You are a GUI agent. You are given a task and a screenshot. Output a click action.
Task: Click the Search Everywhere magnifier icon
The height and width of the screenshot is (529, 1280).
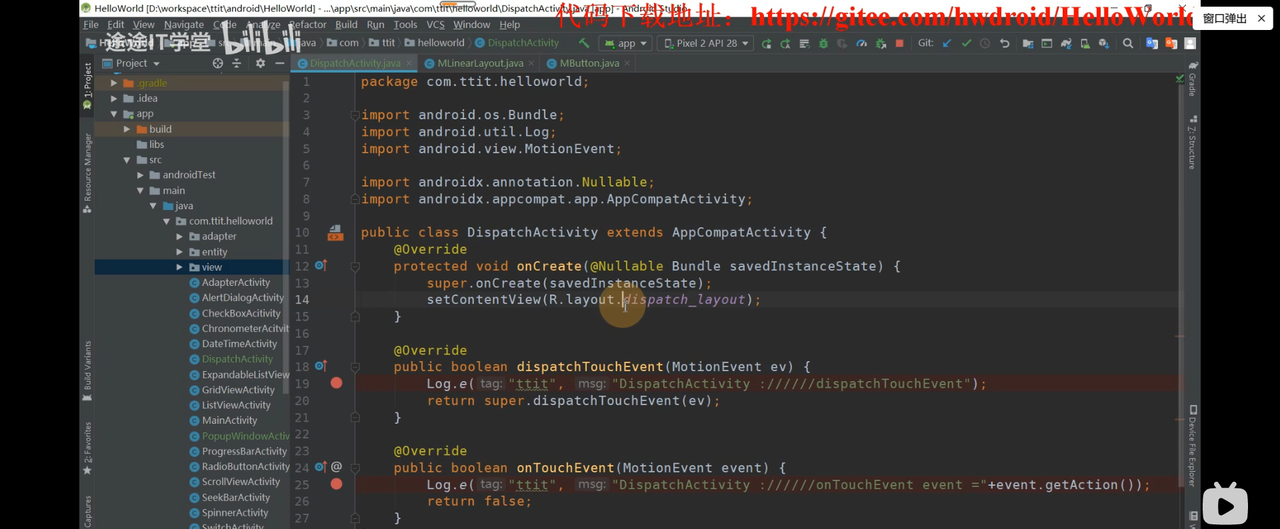[x=1128, y=43]
